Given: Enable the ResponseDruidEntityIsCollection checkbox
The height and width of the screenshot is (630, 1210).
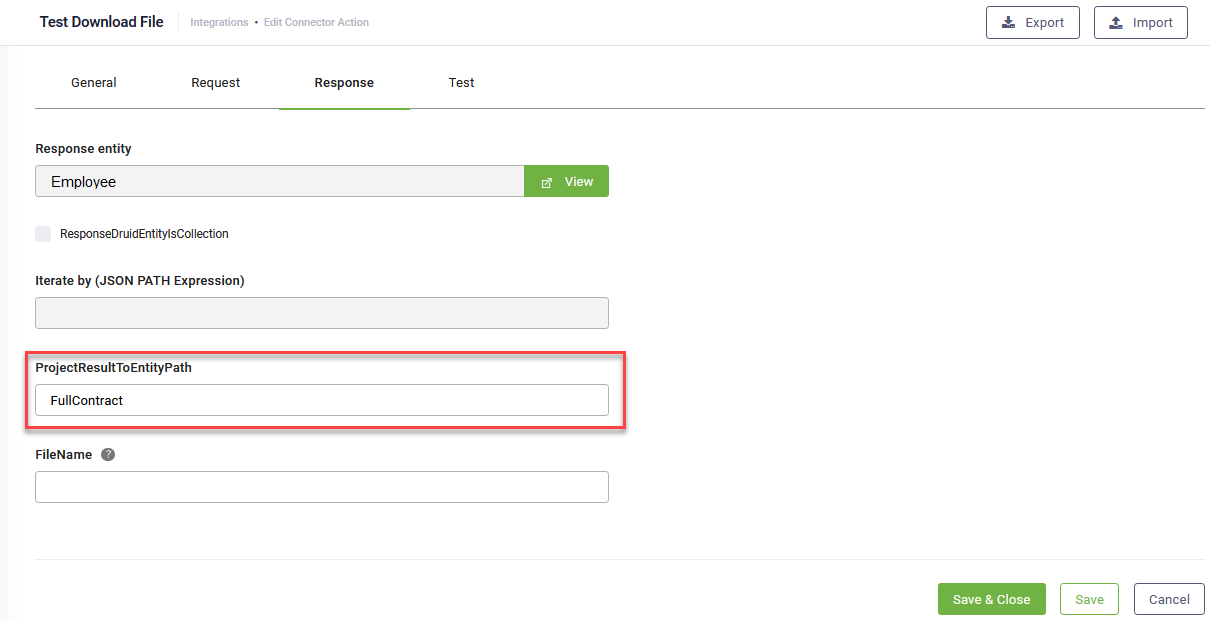Looking at the screenshot, I should [x=43, y=233].
